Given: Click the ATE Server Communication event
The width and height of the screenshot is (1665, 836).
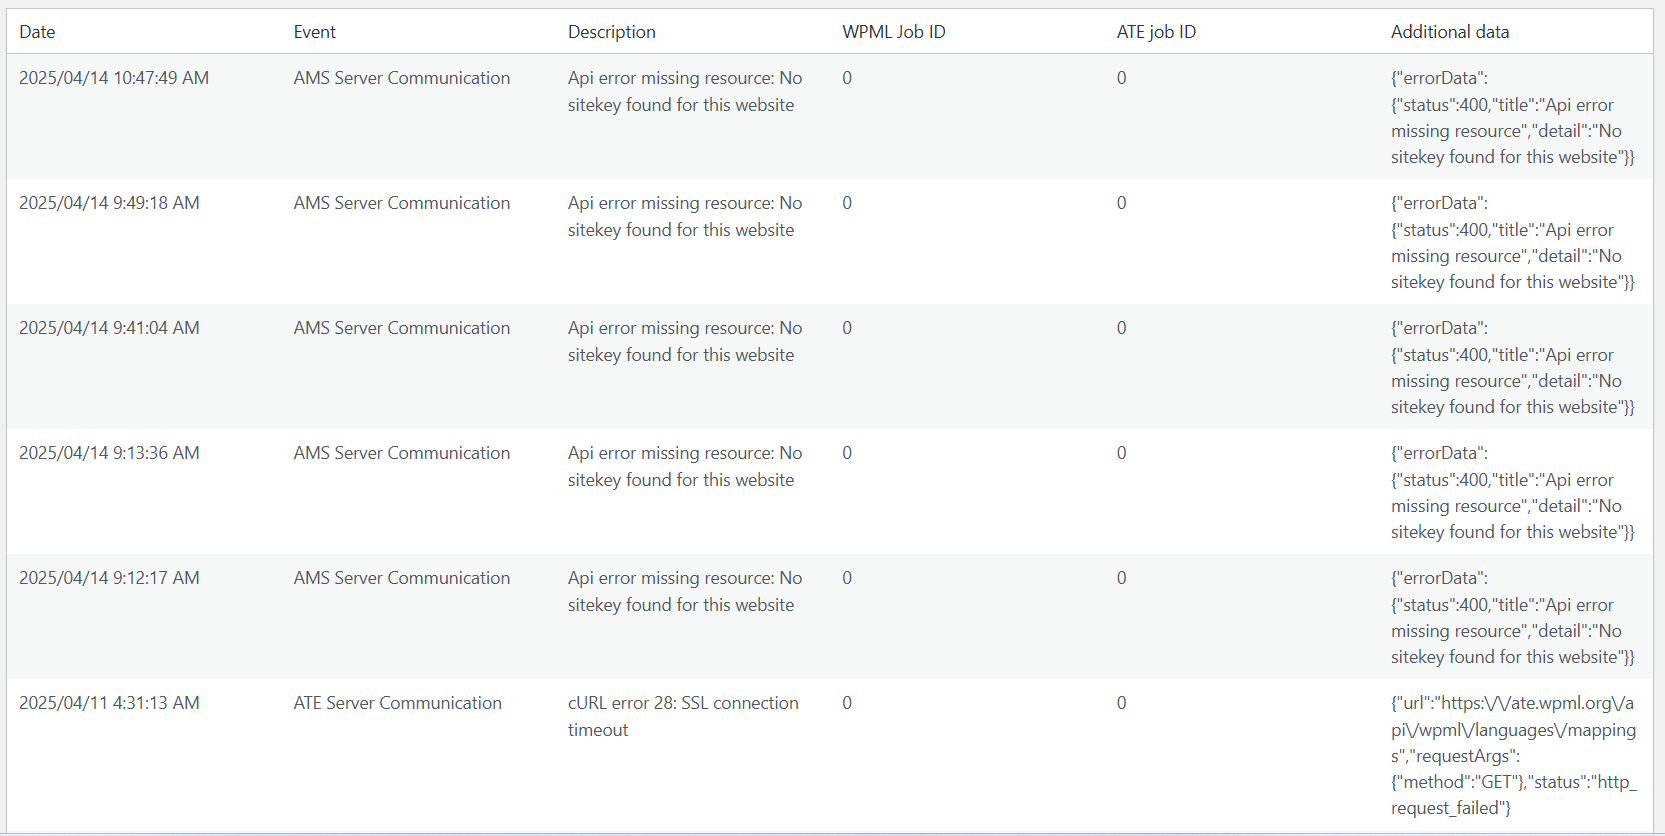Looking at the screenshot, I should coord(397,703).
